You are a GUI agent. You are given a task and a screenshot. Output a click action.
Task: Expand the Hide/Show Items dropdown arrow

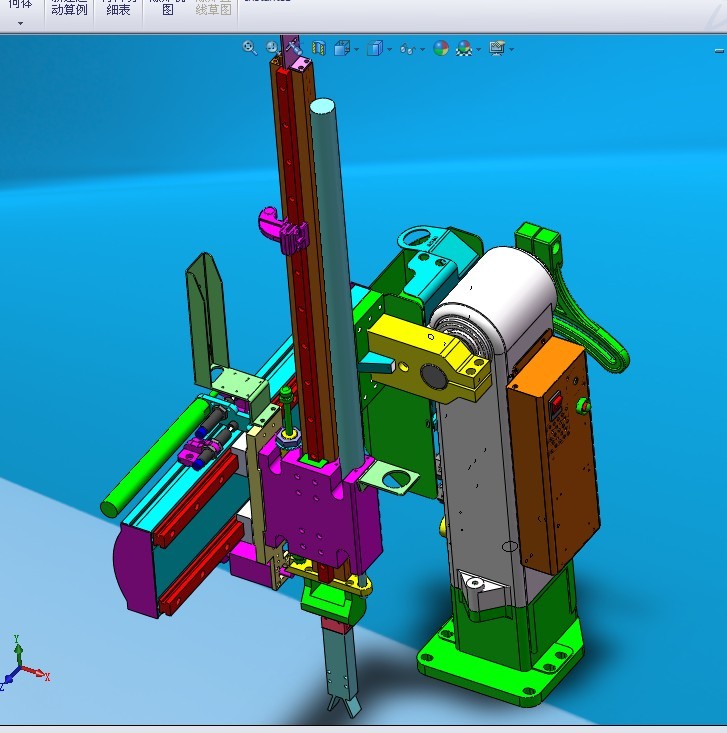[422, 48]
